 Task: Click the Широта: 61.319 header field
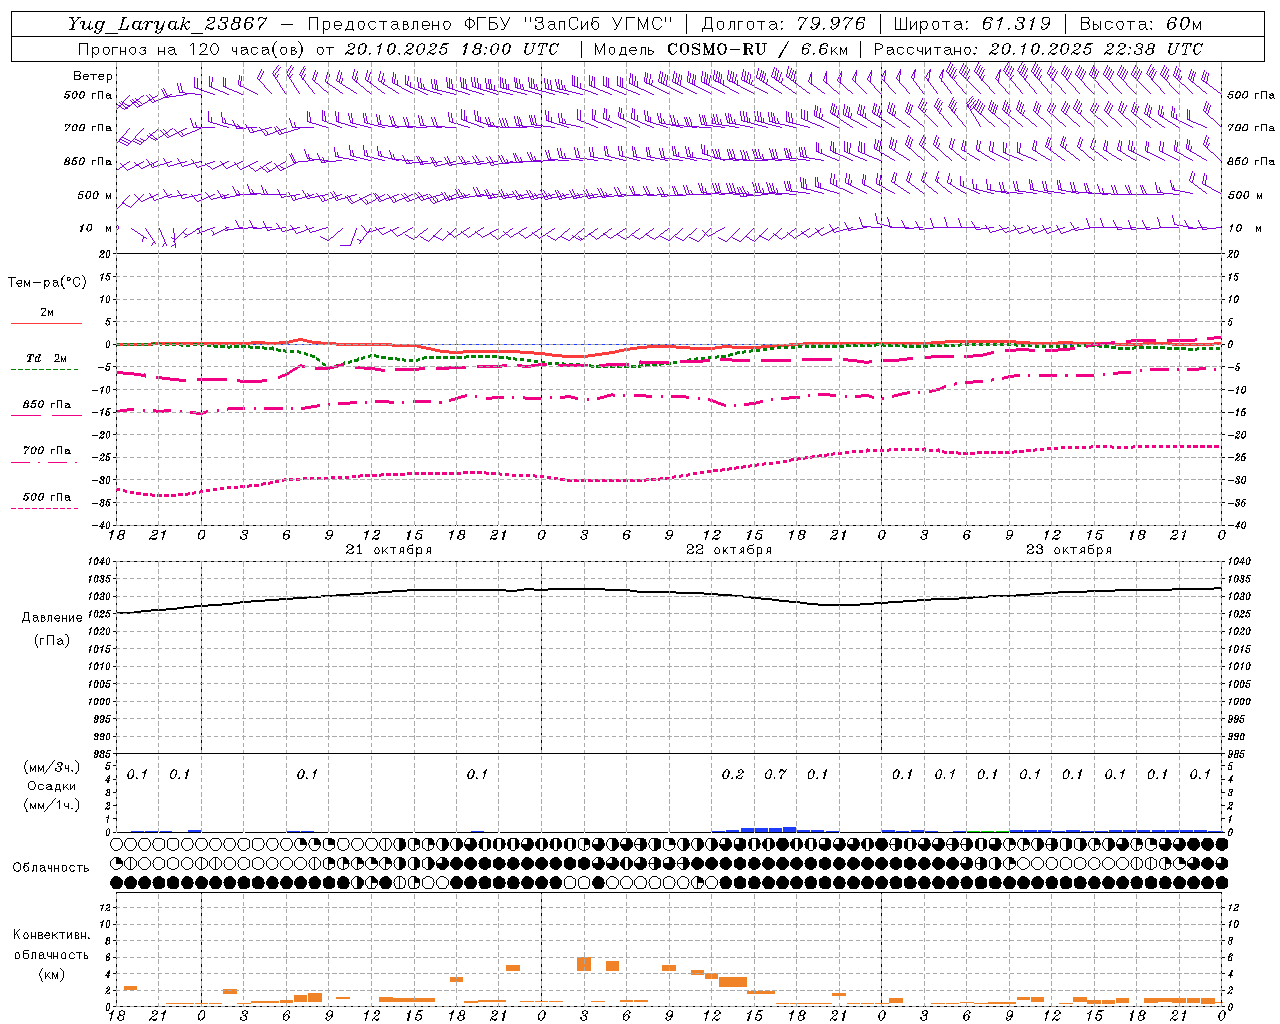(x=972, y=24)
